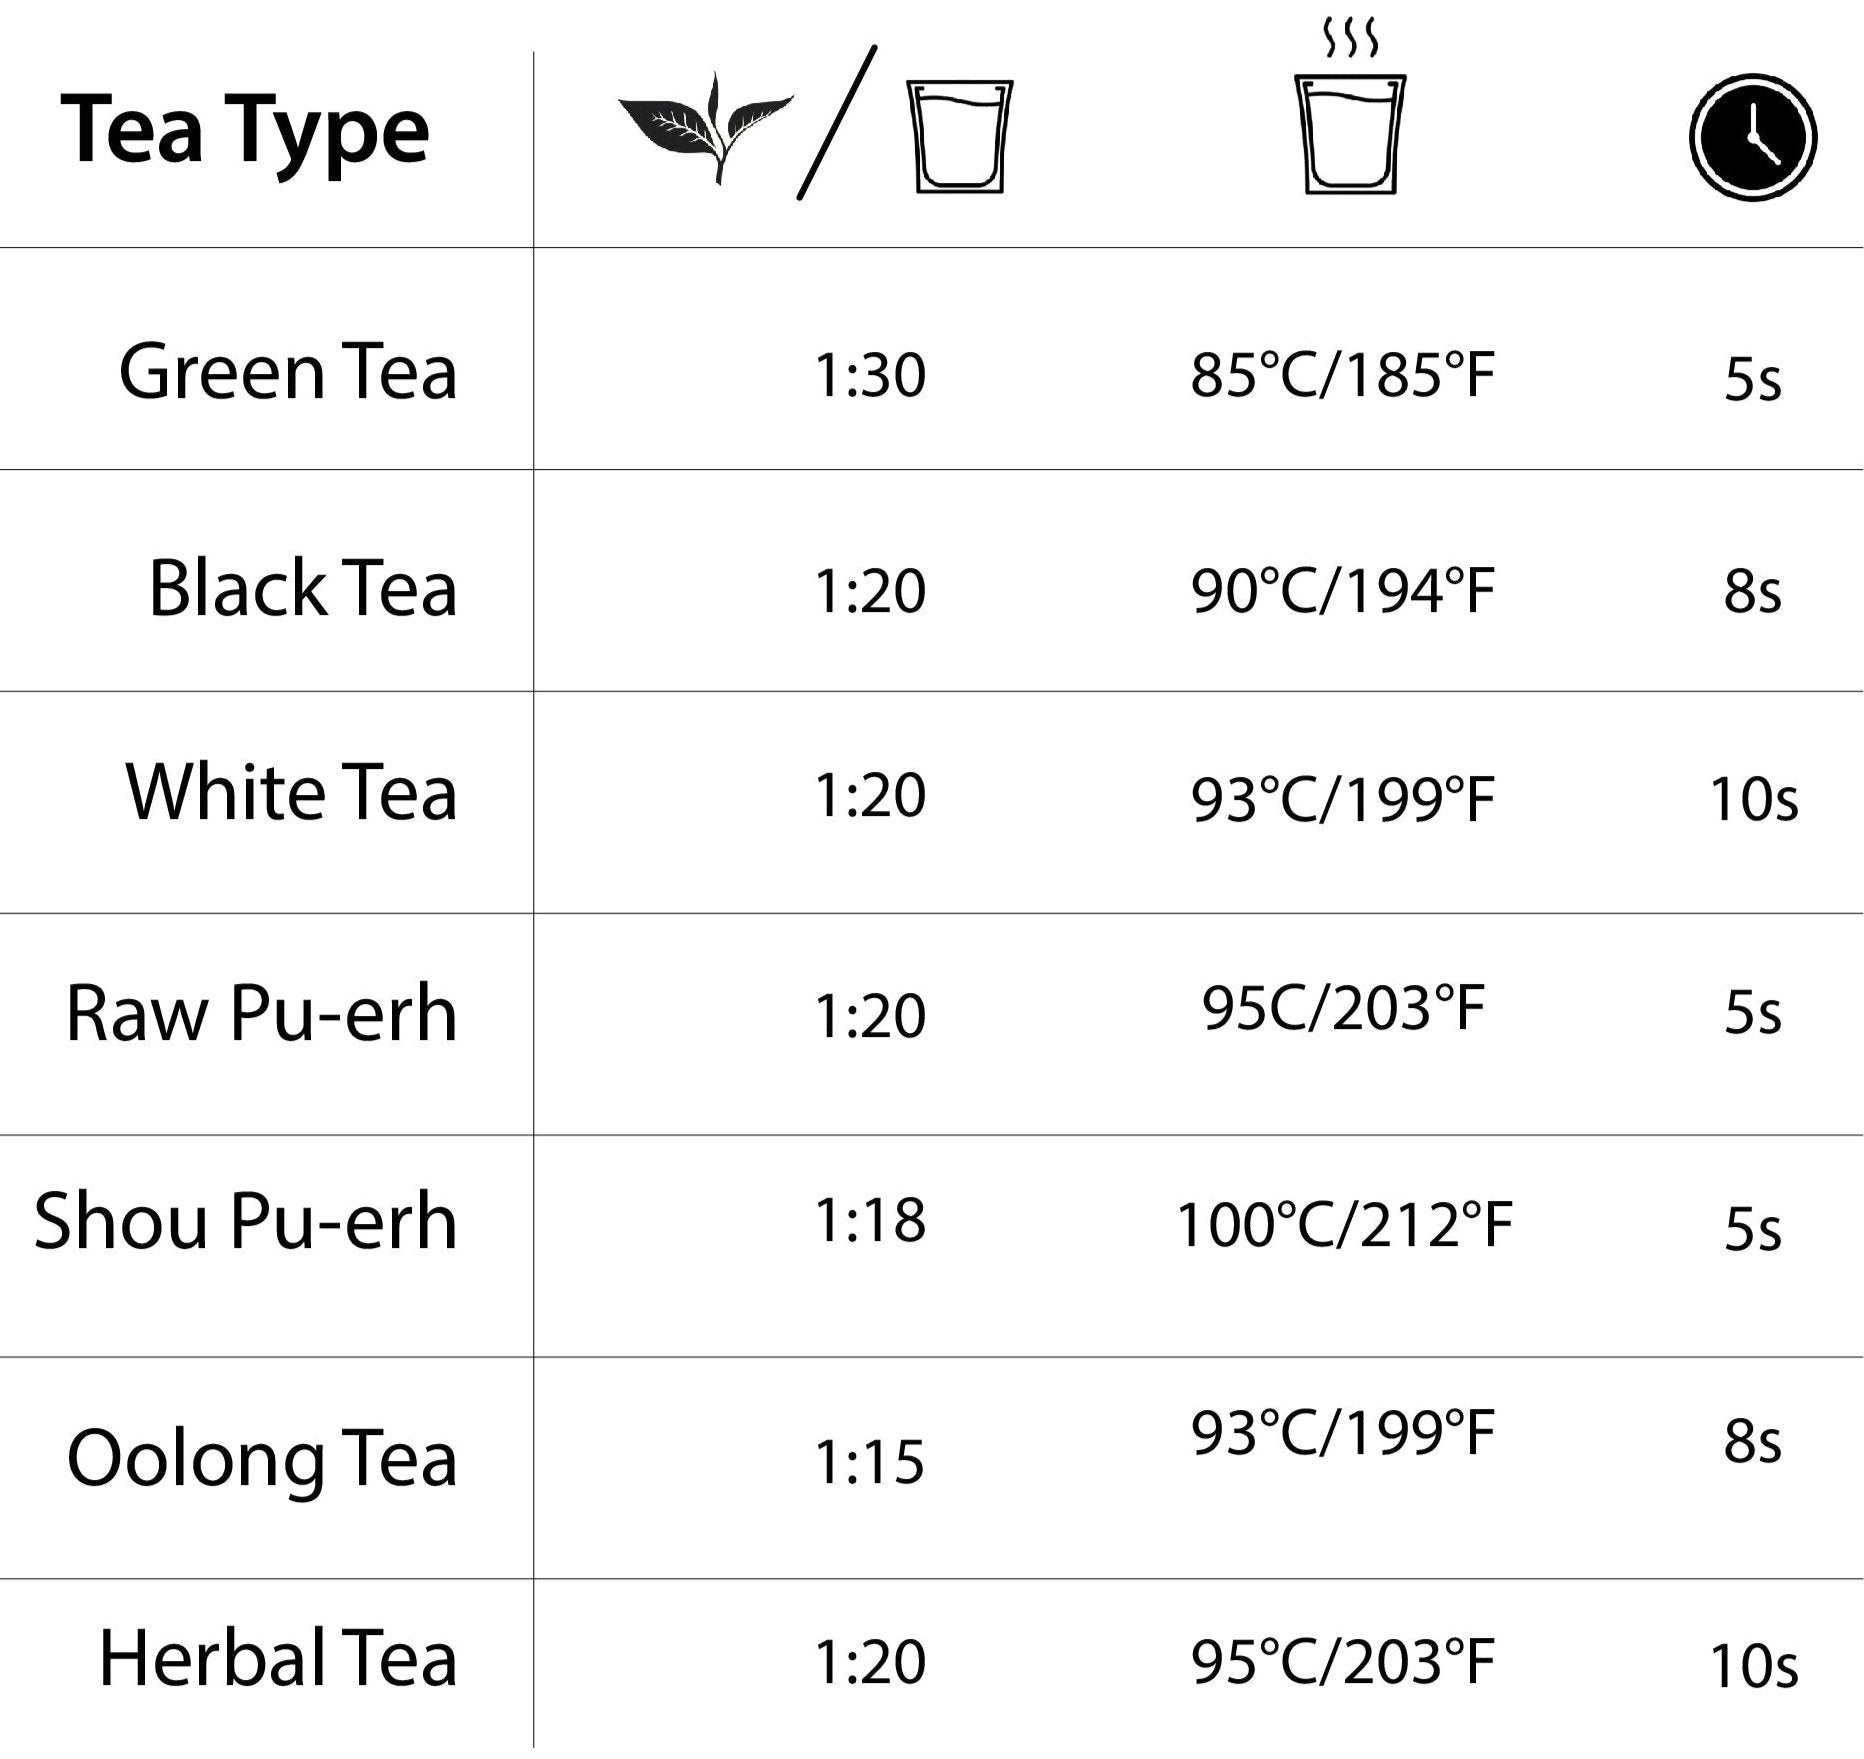The width and height of the screenshot is (1864, 1759).
Task: Select the Black Tea row label
Action: click(x=303, y=588)
